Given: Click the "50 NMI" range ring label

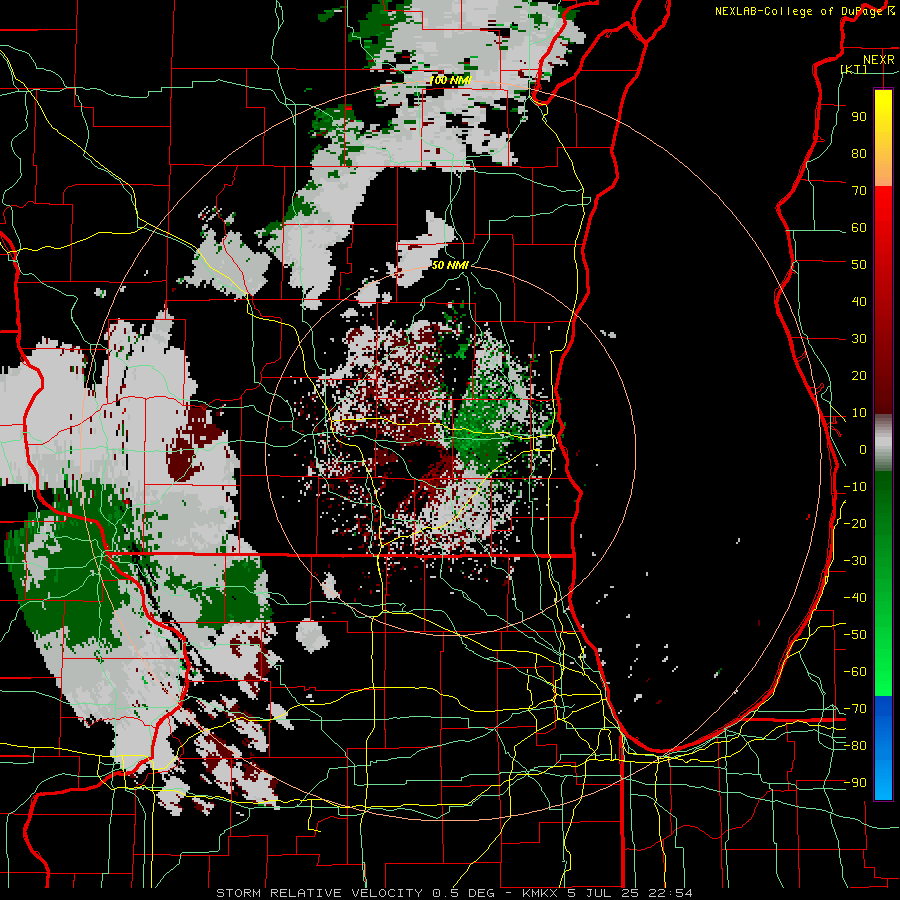Looking at the screenshot, I should (451, 265).
